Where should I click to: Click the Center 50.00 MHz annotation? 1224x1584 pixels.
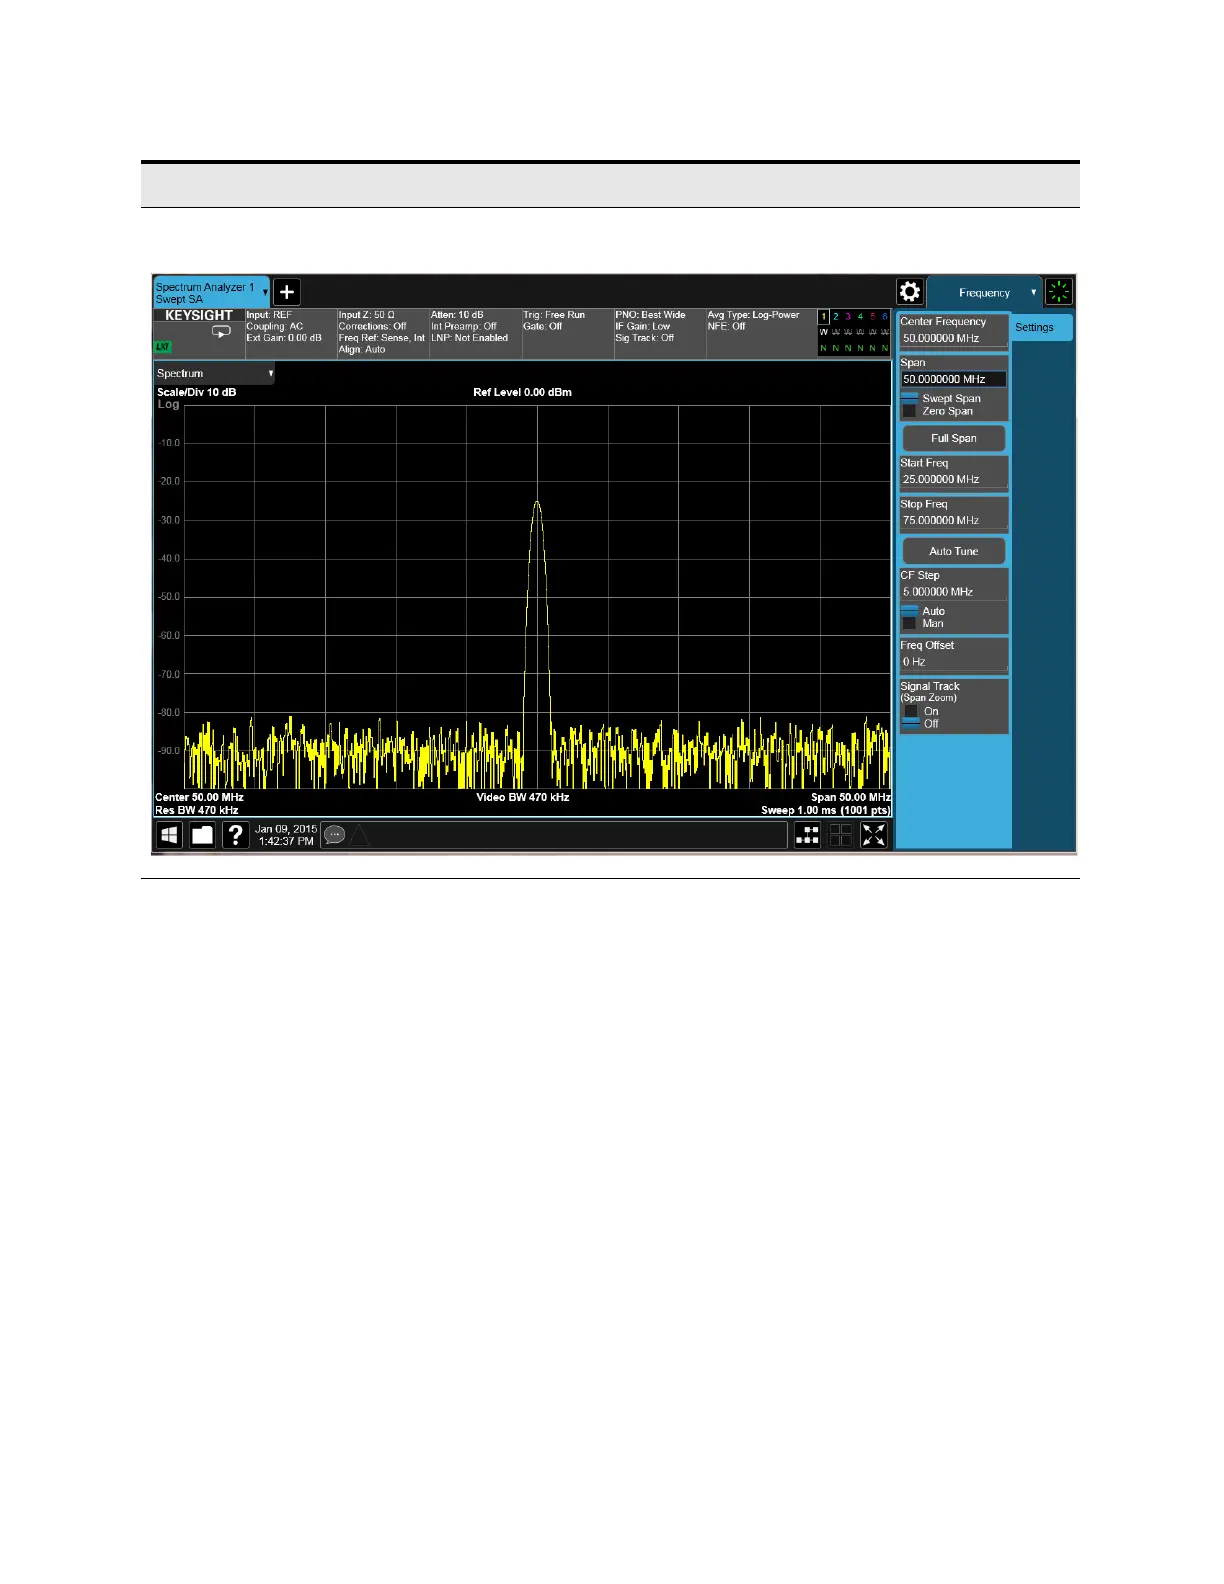199,797
